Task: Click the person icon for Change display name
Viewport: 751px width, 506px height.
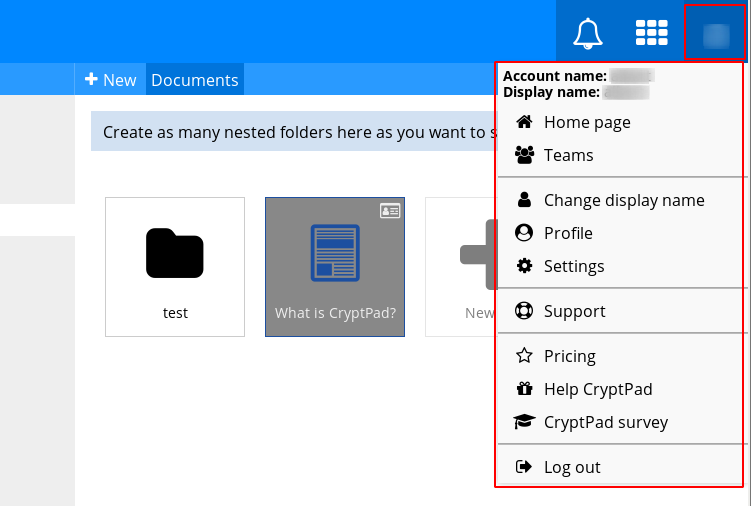Action: (524, 199)
